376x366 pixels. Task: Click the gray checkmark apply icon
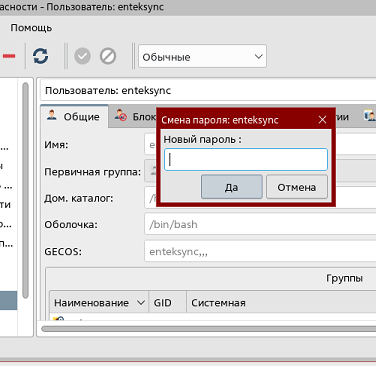pyautogui.click(x=82, y=56)
